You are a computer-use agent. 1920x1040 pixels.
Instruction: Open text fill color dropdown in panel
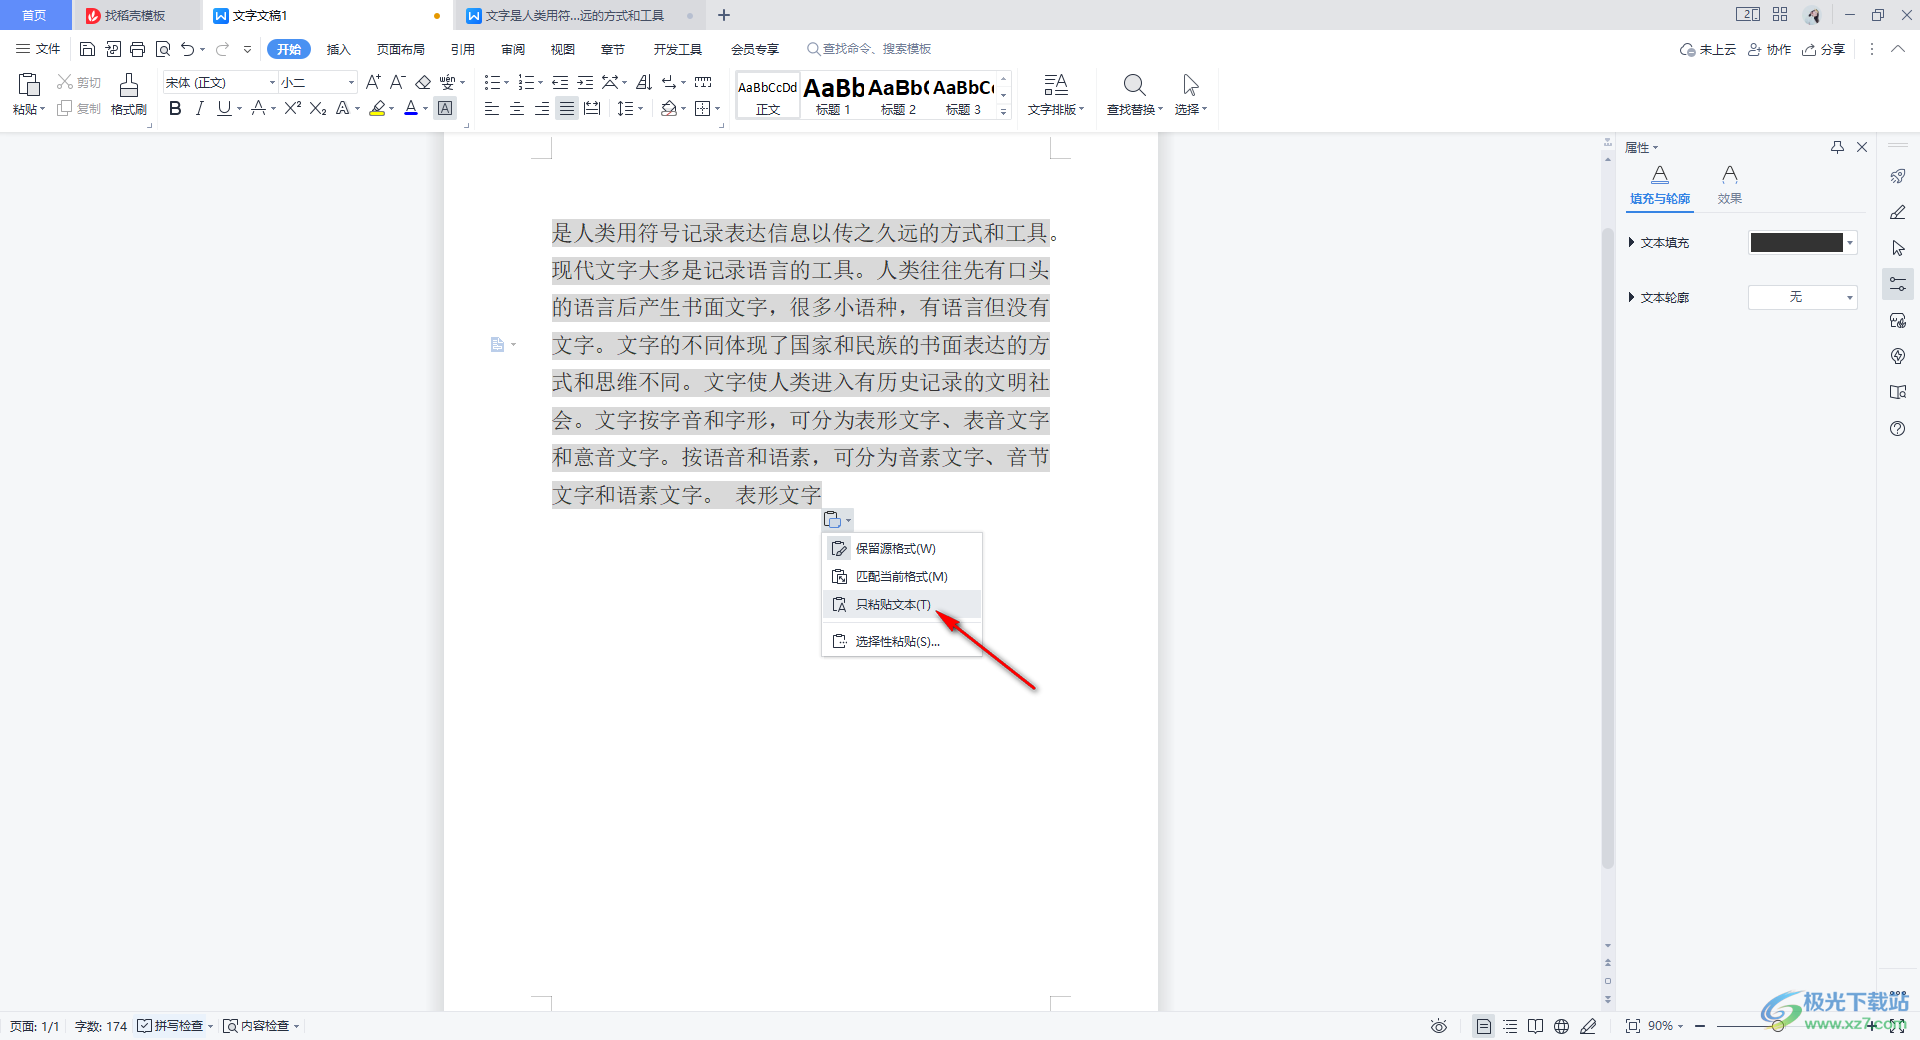point(1850,243)
